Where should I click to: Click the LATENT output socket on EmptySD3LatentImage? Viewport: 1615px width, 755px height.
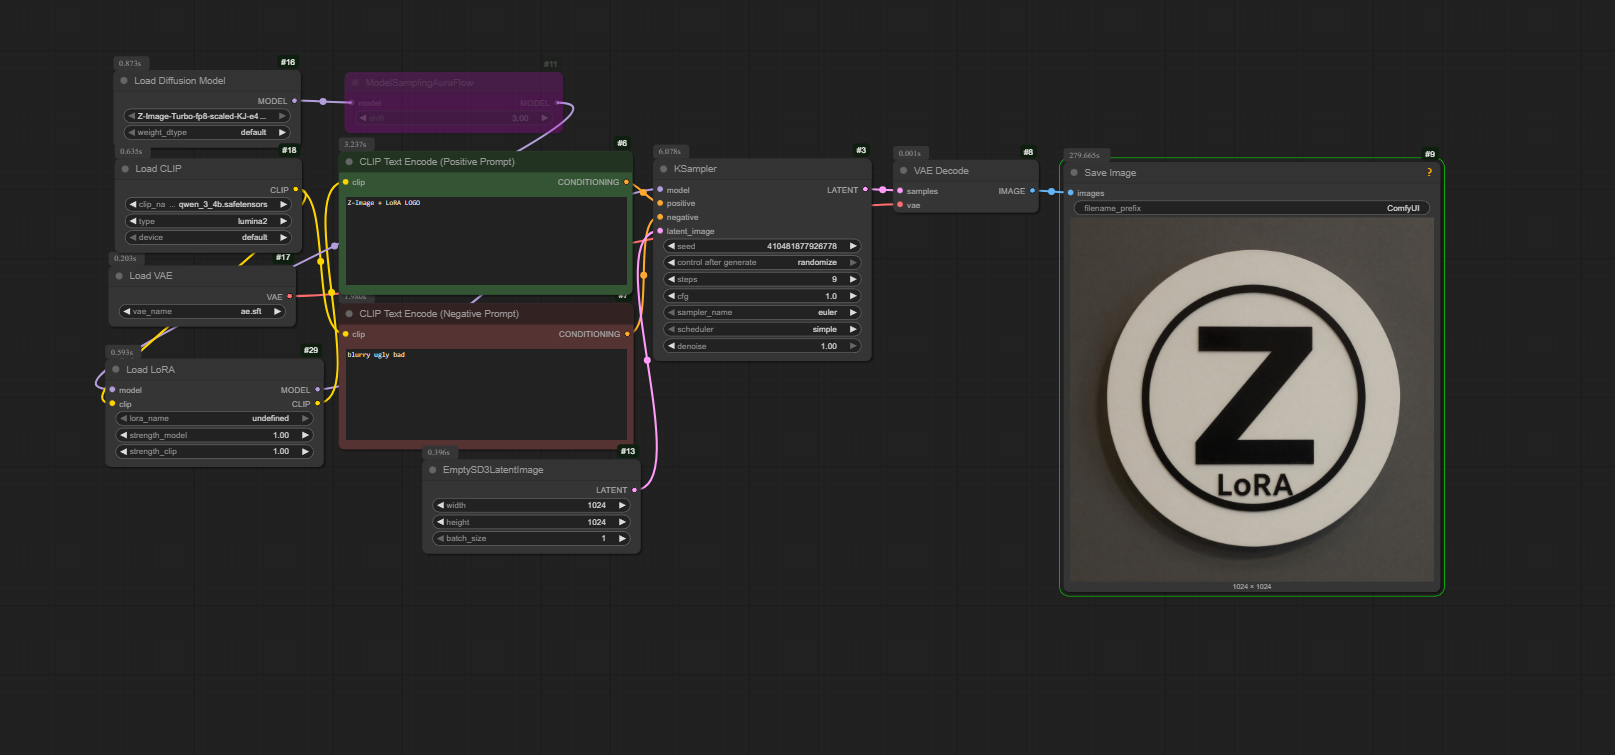tap(634, 490)
